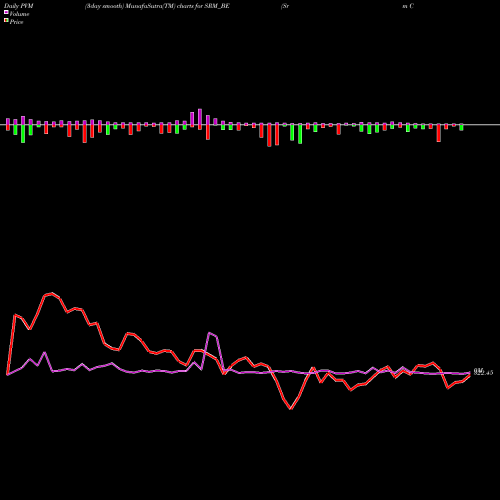Click the 'Daily PVM' chart title
The width and height of the screenshot is (500, 500).
pos(19,6)
